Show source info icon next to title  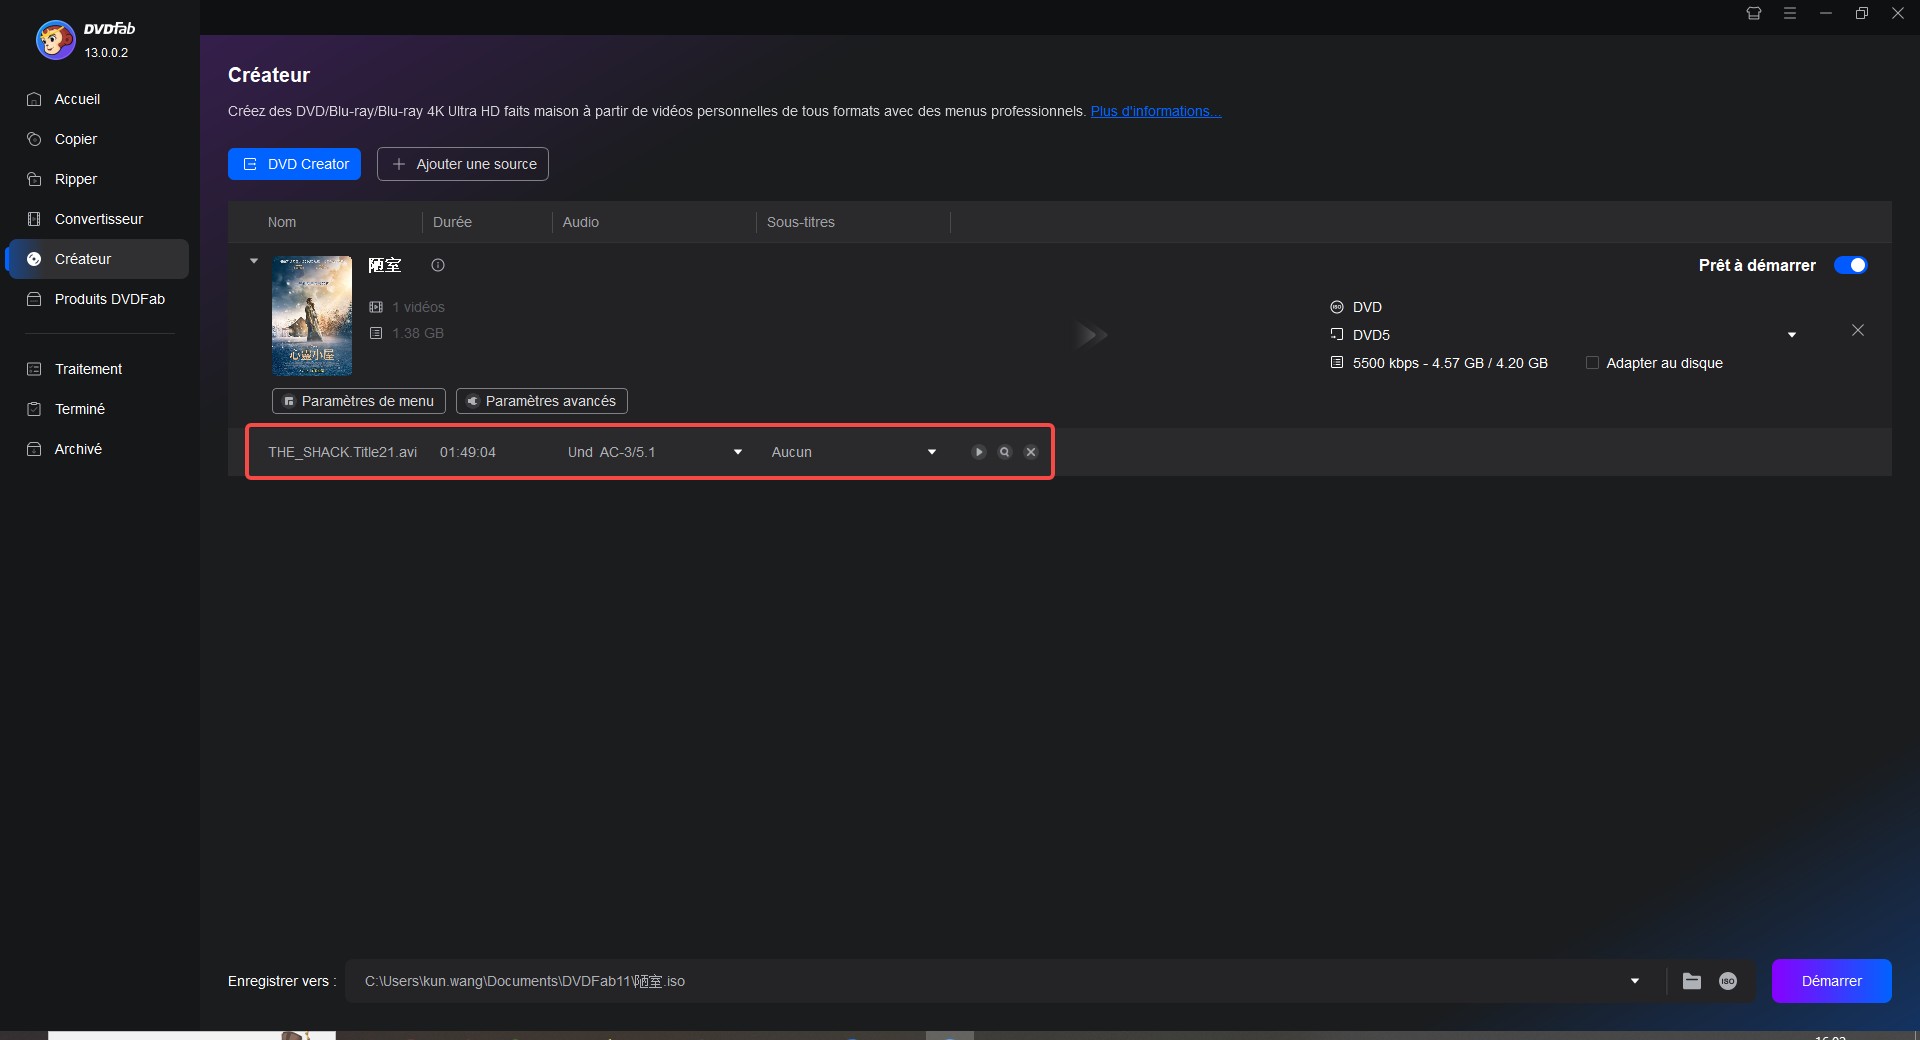[438, 265]
